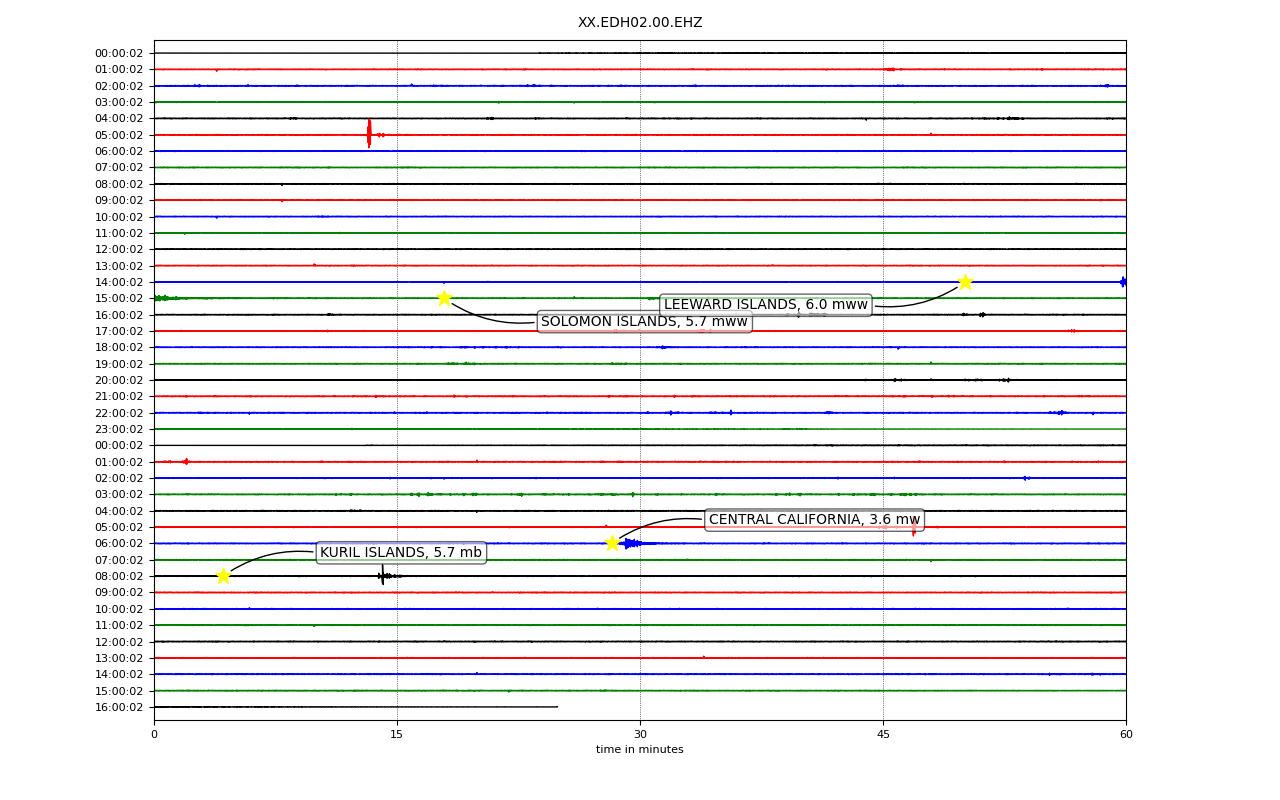Image resolution: width=1280 pixels, height=800 pixels.
Task: Click the 45 tick label on time axis
Action: click(883, 735)
